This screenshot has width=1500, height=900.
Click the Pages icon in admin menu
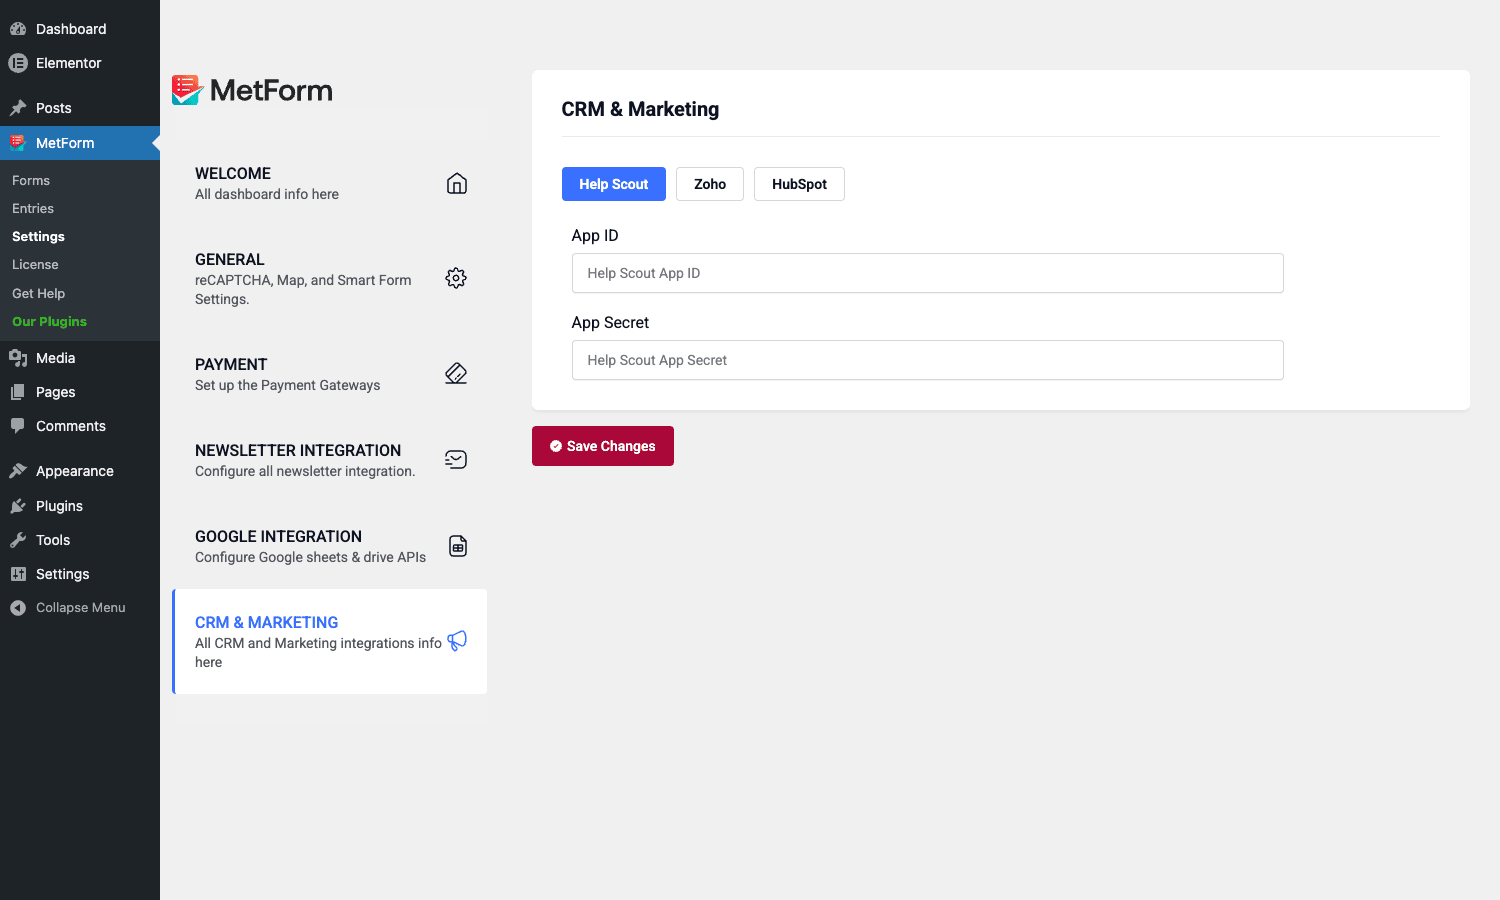point(18,392)
